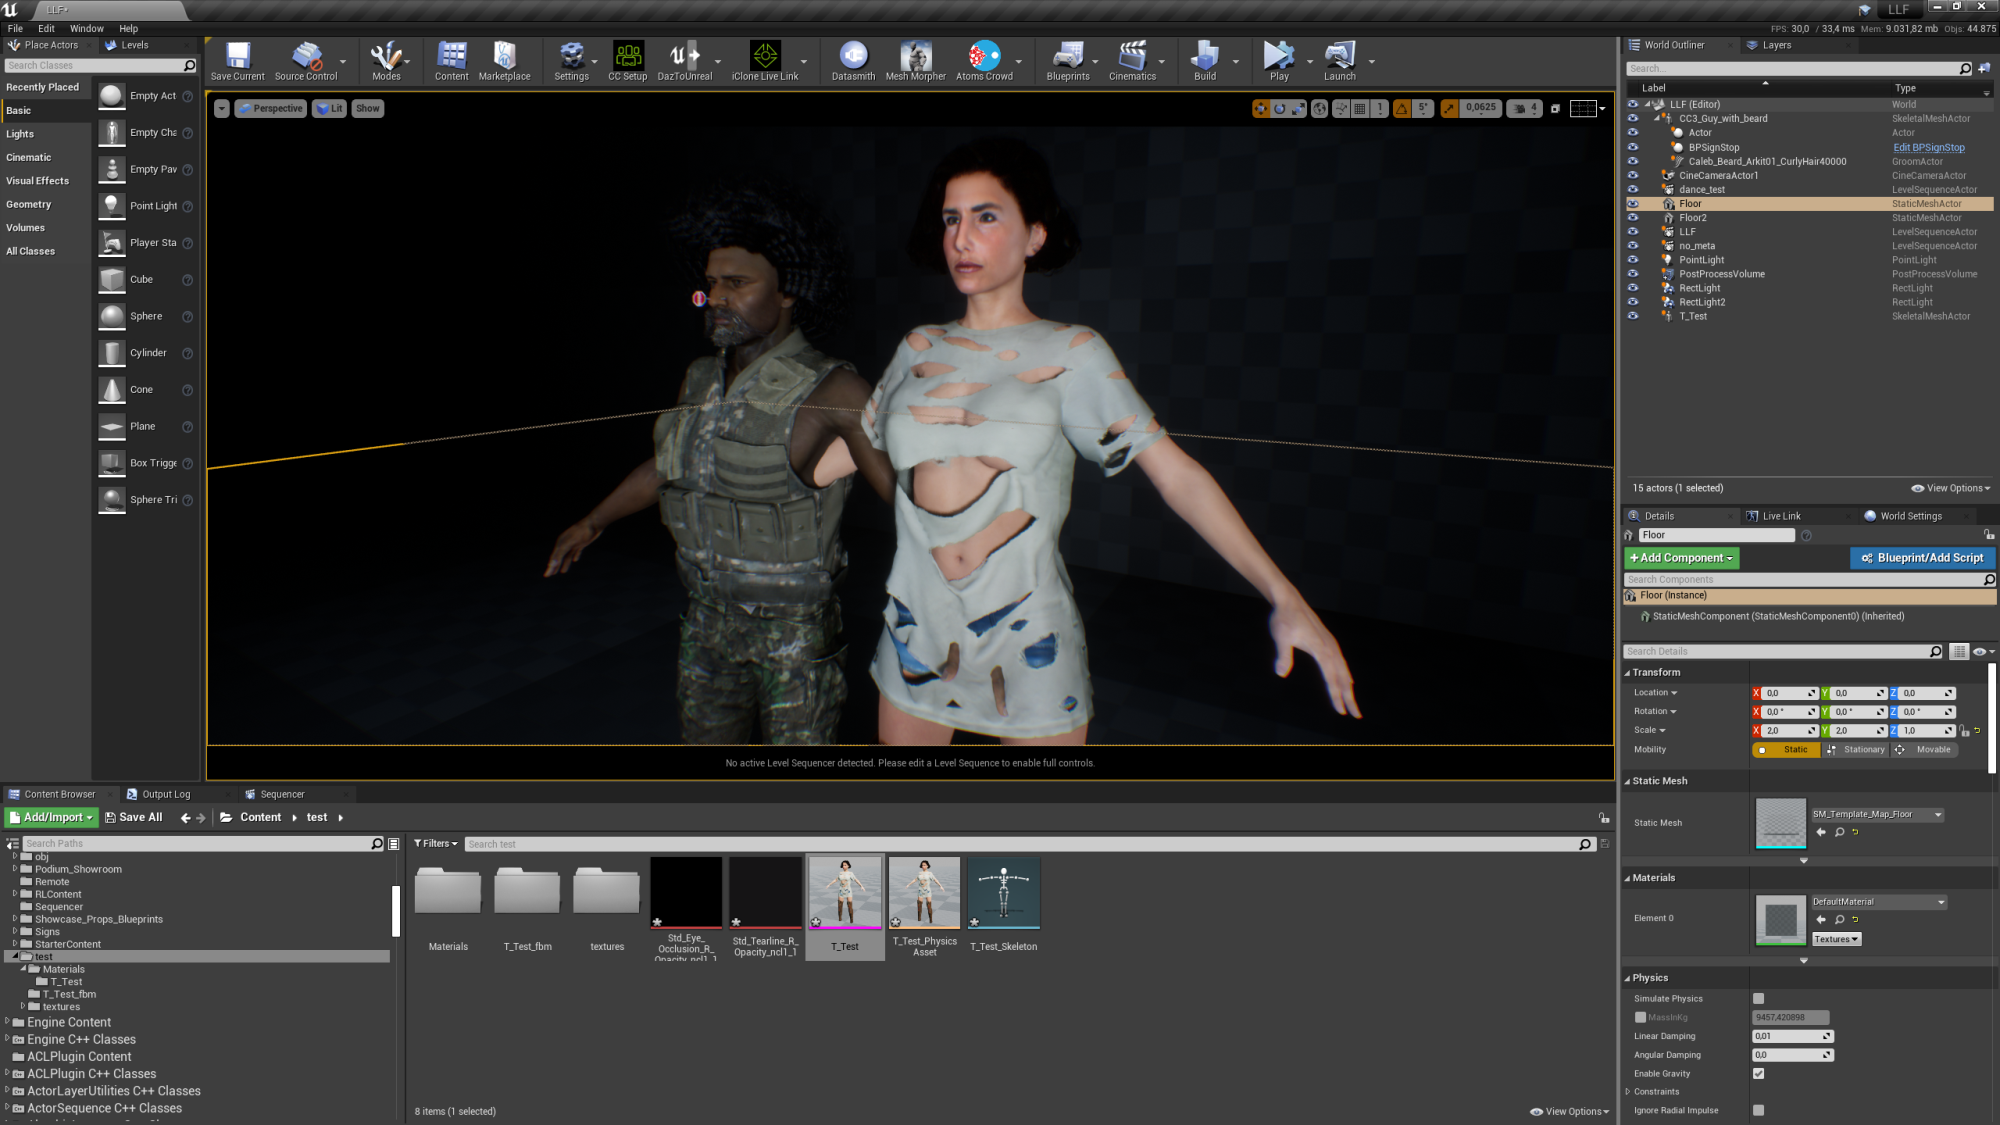The image size is (2000, 1125).
Task: Open the DefaultMaterial dropdown
Action: pos(1879,902)
